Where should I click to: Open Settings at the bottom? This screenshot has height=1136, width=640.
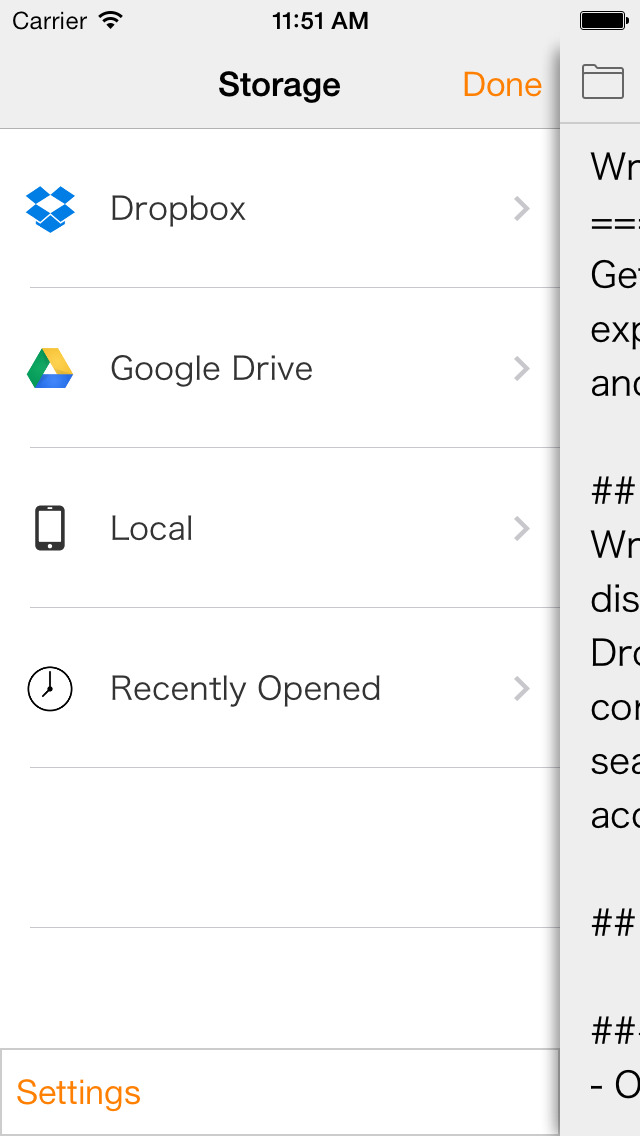click(x=78, y=1093)
